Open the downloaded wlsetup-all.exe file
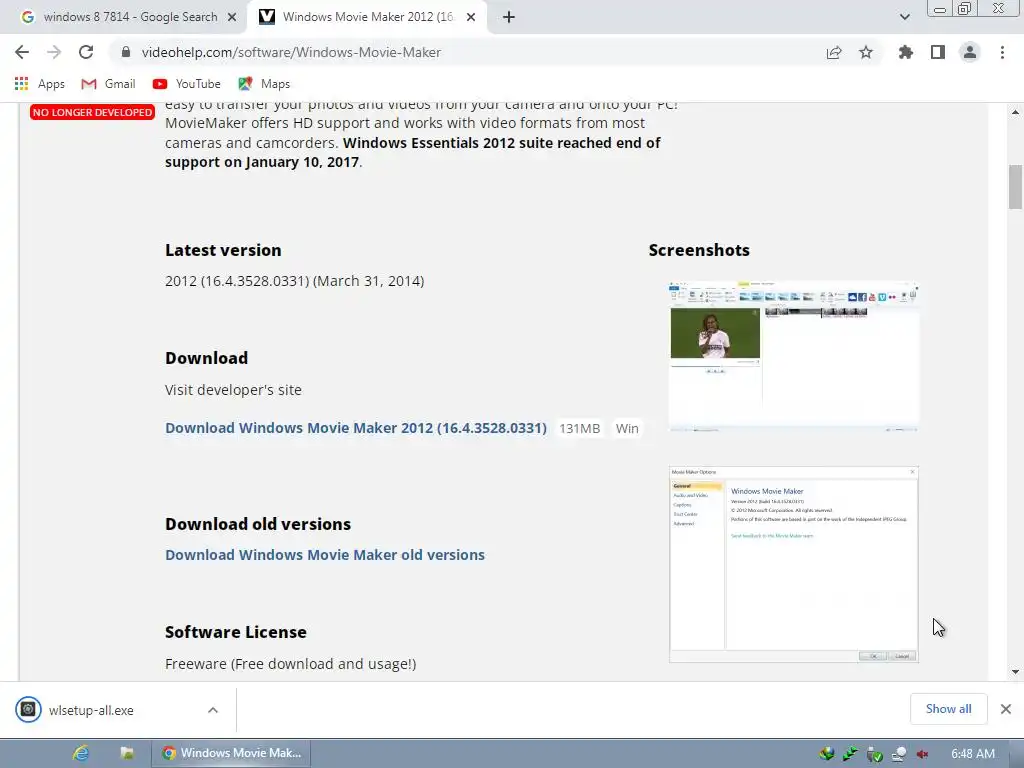 point(91,711)
